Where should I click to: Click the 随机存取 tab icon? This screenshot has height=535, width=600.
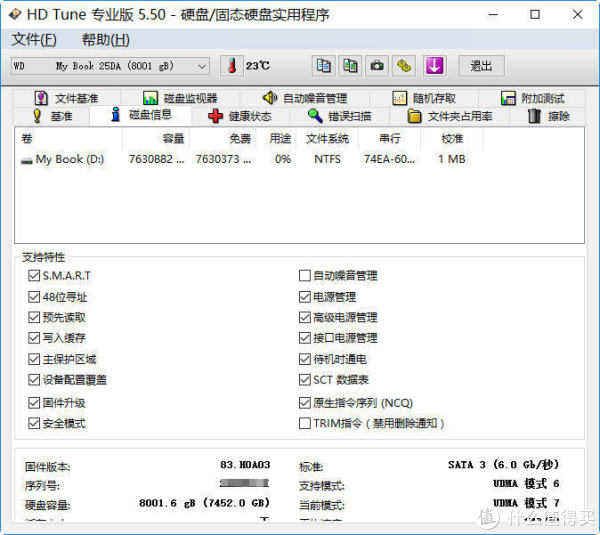tap(399, 98)
